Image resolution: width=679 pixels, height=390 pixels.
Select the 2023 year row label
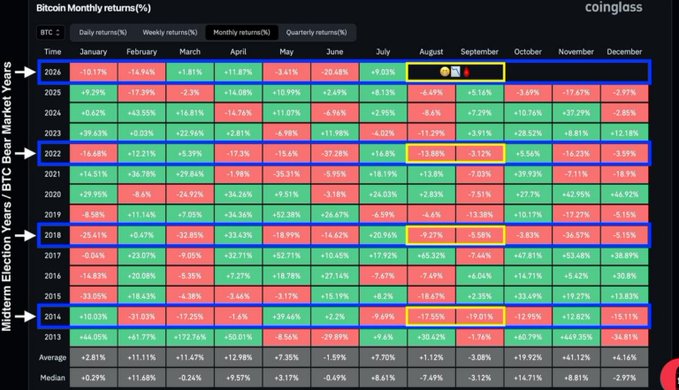52,133
